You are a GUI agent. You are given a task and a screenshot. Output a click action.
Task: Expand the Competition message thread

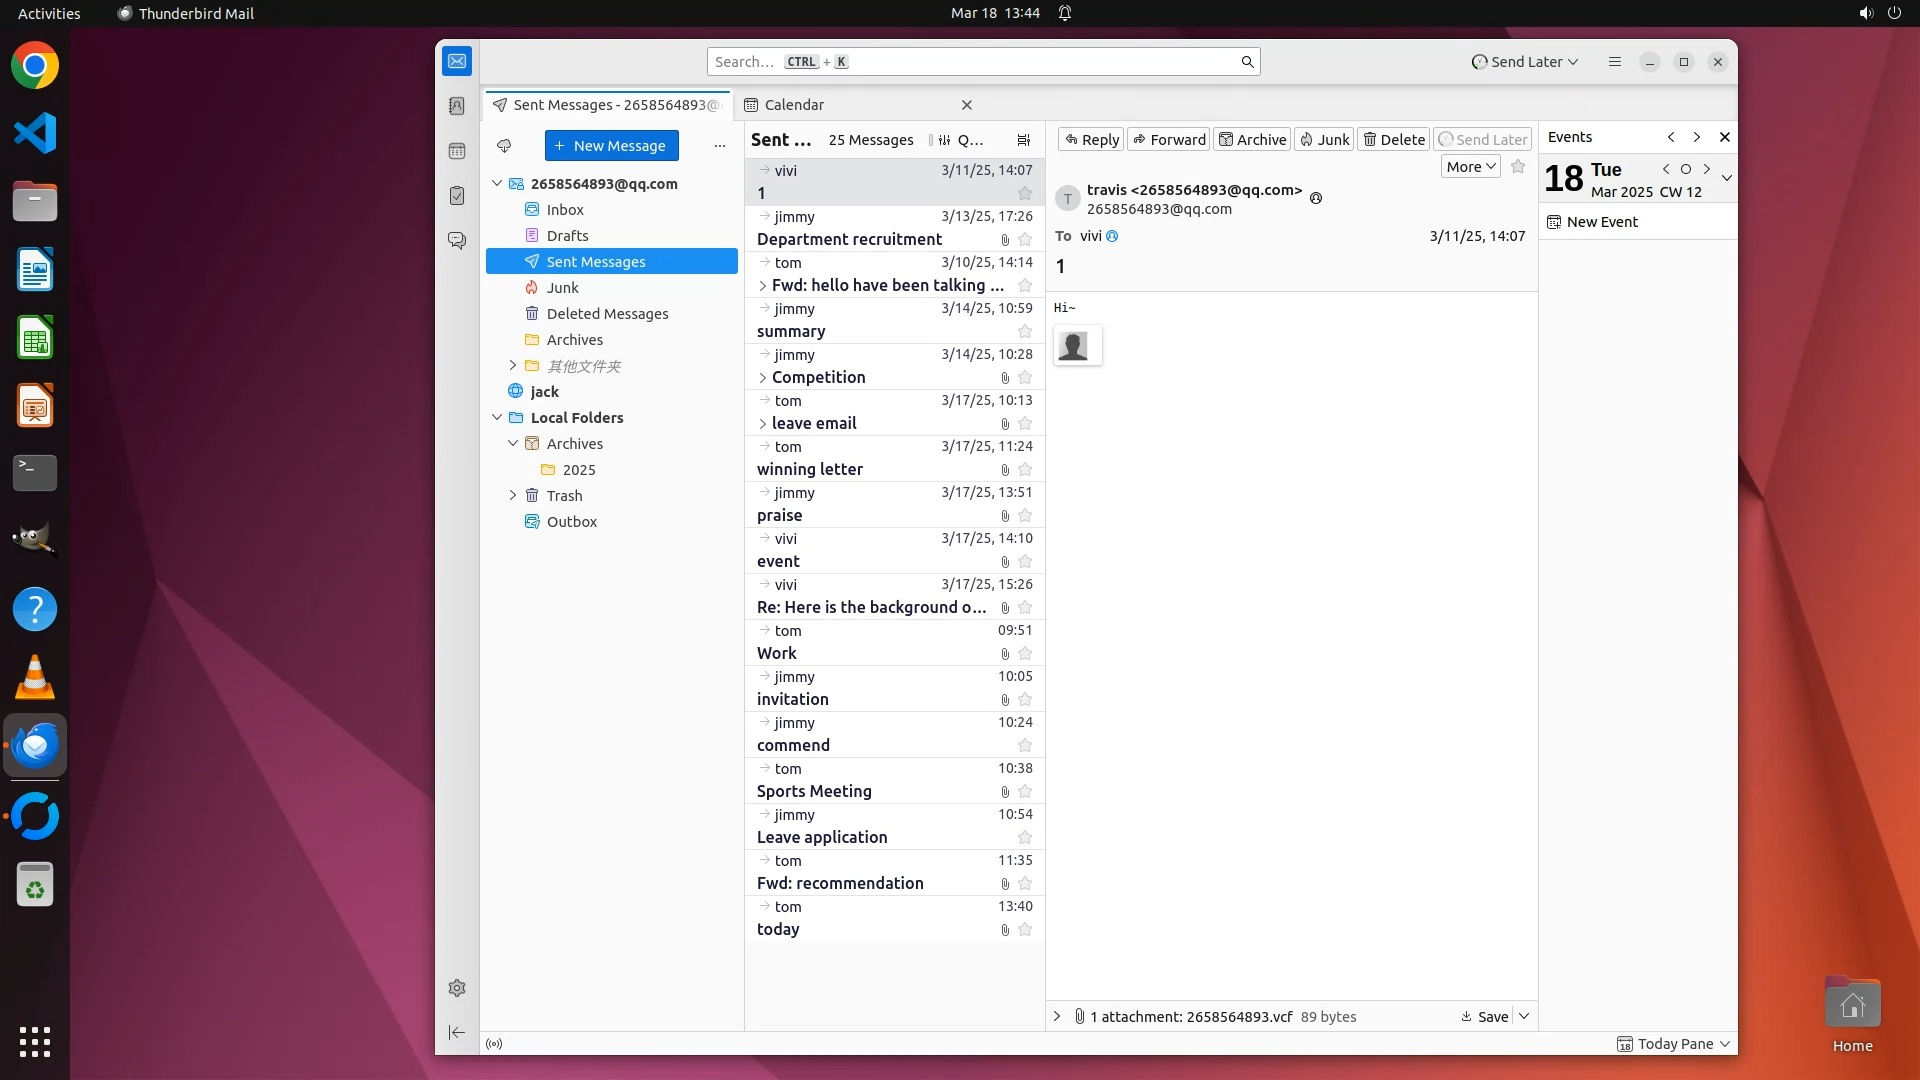pos(763,378)
